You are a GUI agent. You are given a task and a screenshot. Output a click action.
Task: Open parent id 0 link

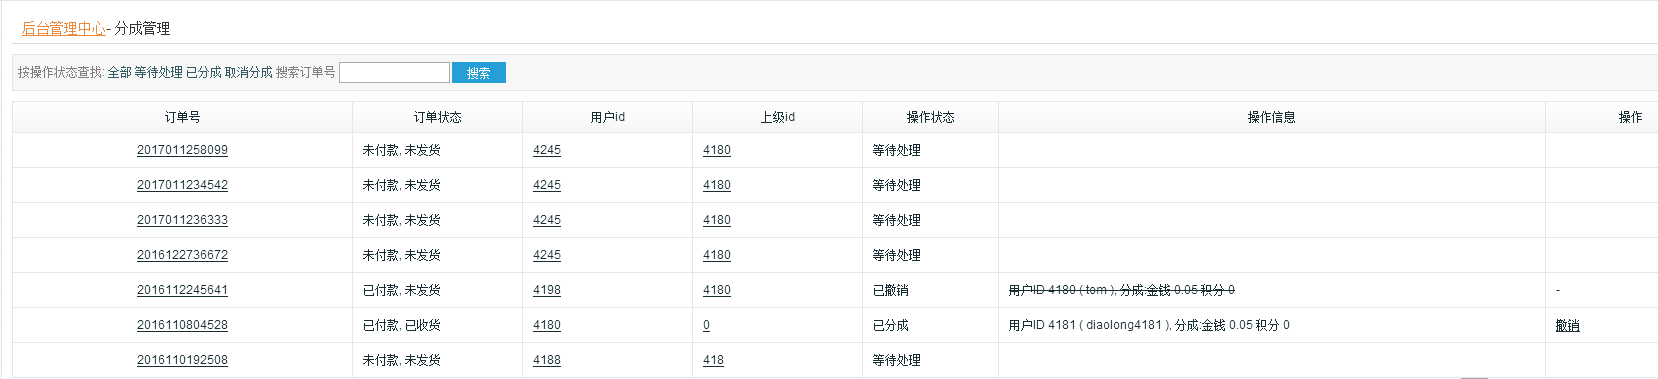[706, 325]
